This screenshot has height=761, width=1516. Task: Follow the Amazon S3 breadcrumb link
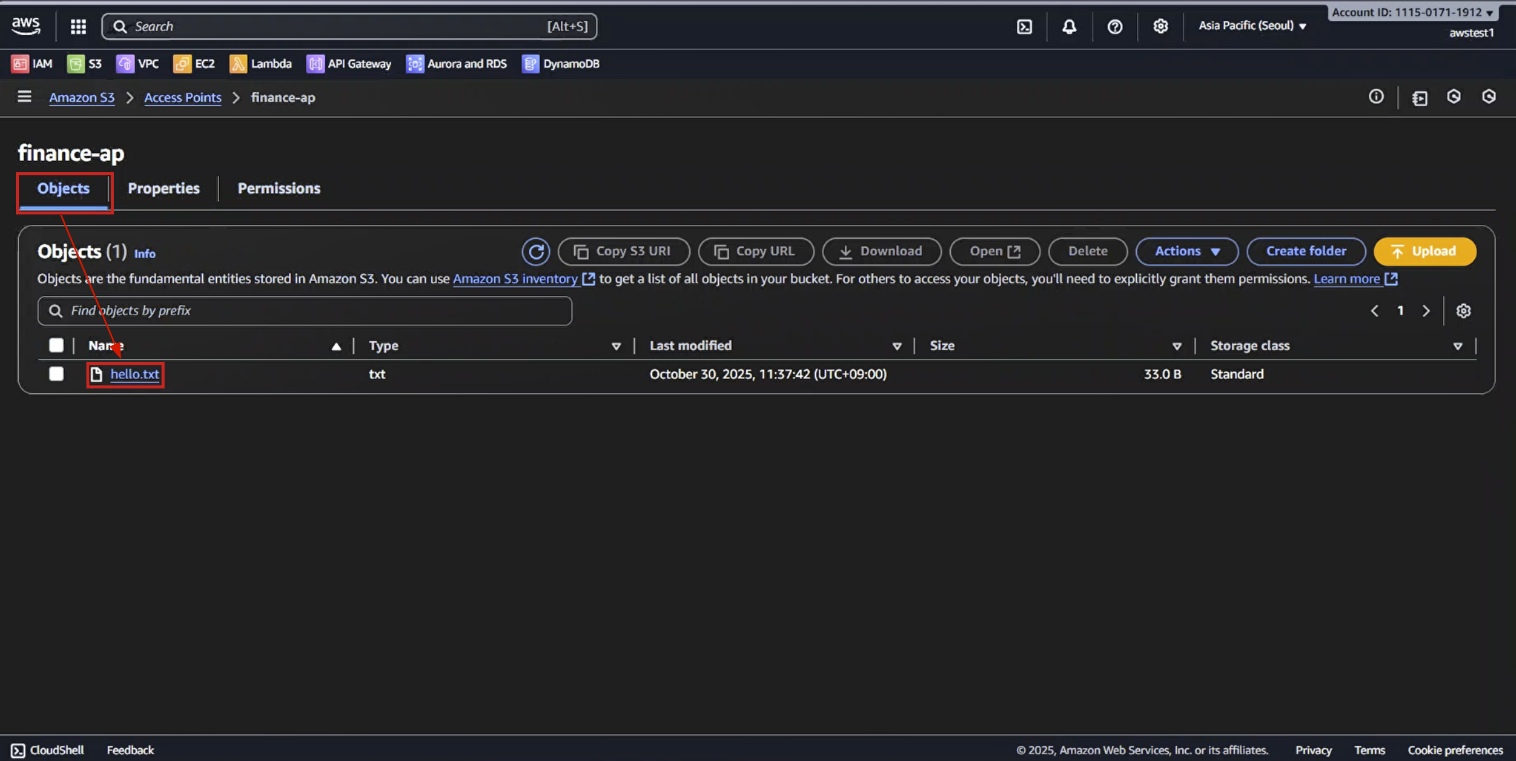click(x=82, y=98)
